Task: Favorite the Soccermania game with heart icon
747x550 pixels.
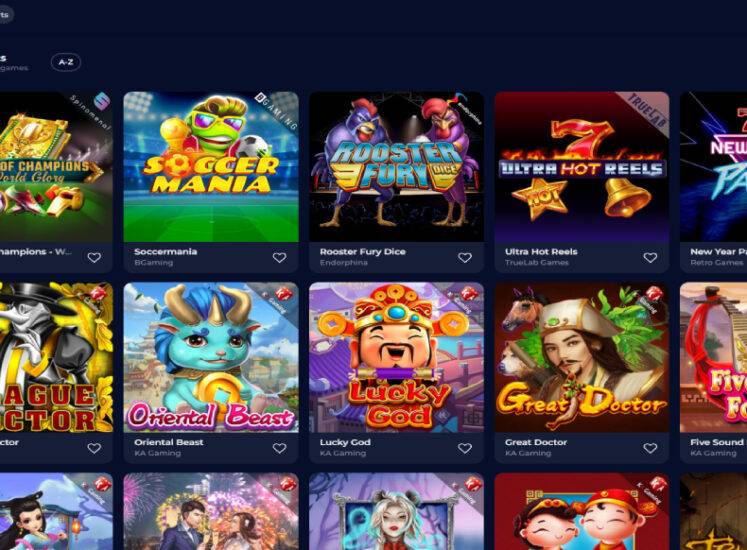Action: pos(279,257)
